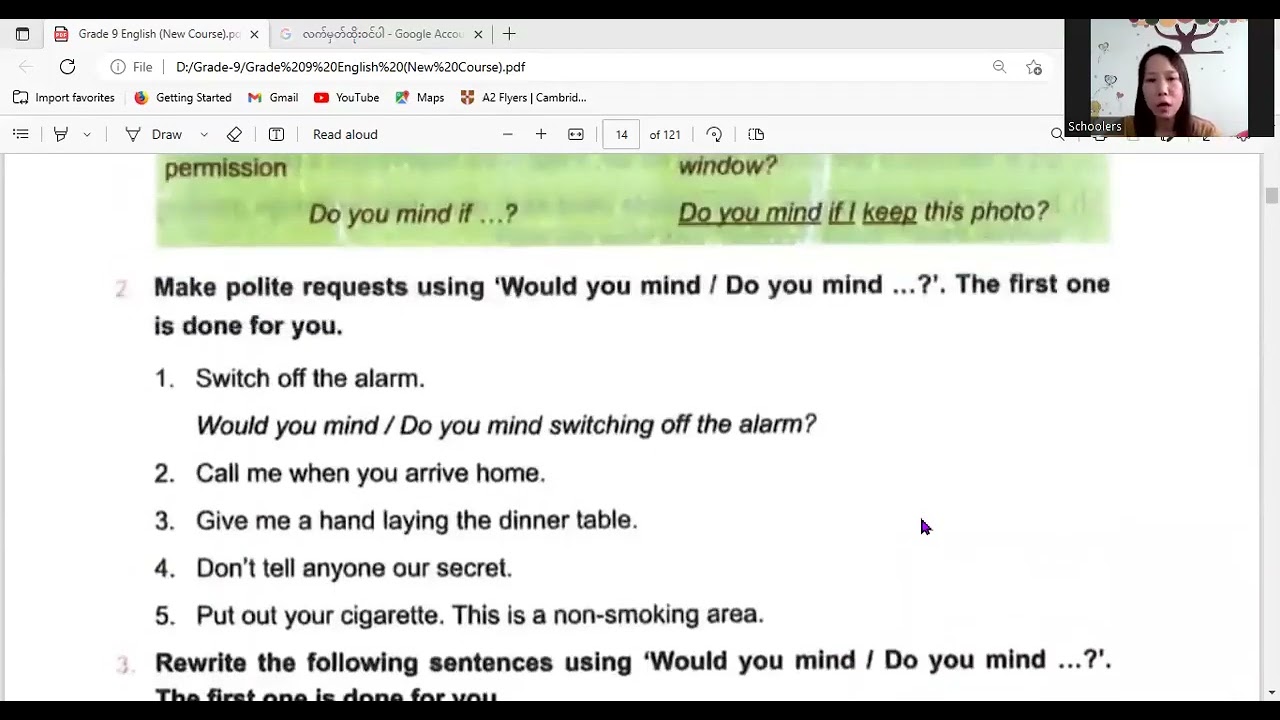The image size is (1280, 720).
Task: Click 'Put out your cigarette' sentence
Action: point(480,615)
